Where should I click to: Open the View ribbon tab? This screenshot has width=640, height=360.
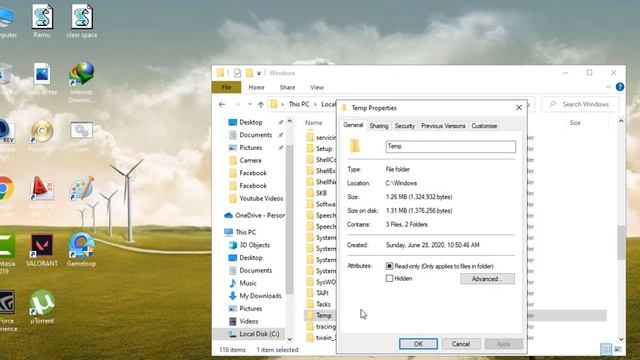coord(317,87)
